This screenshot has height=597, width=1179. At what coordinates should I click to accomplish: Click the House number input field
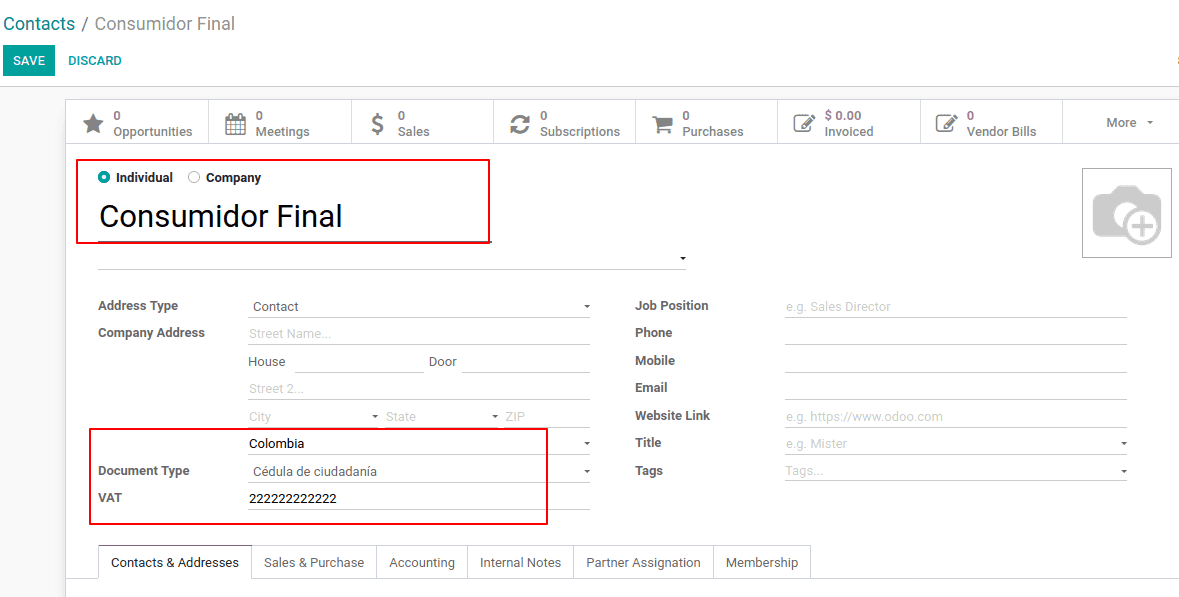pos(359,362)
